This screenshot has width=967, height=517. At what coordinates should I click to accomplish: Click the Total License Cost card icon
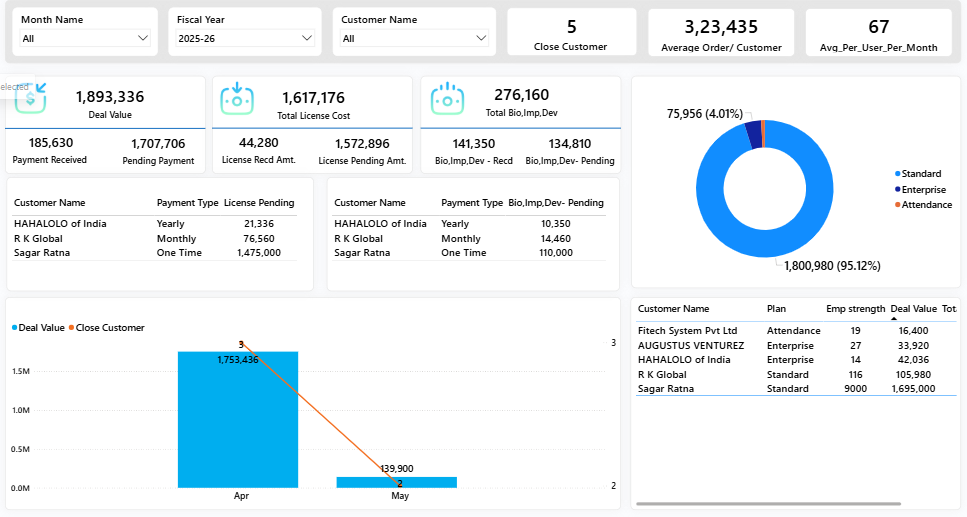(x=237, y=99)
